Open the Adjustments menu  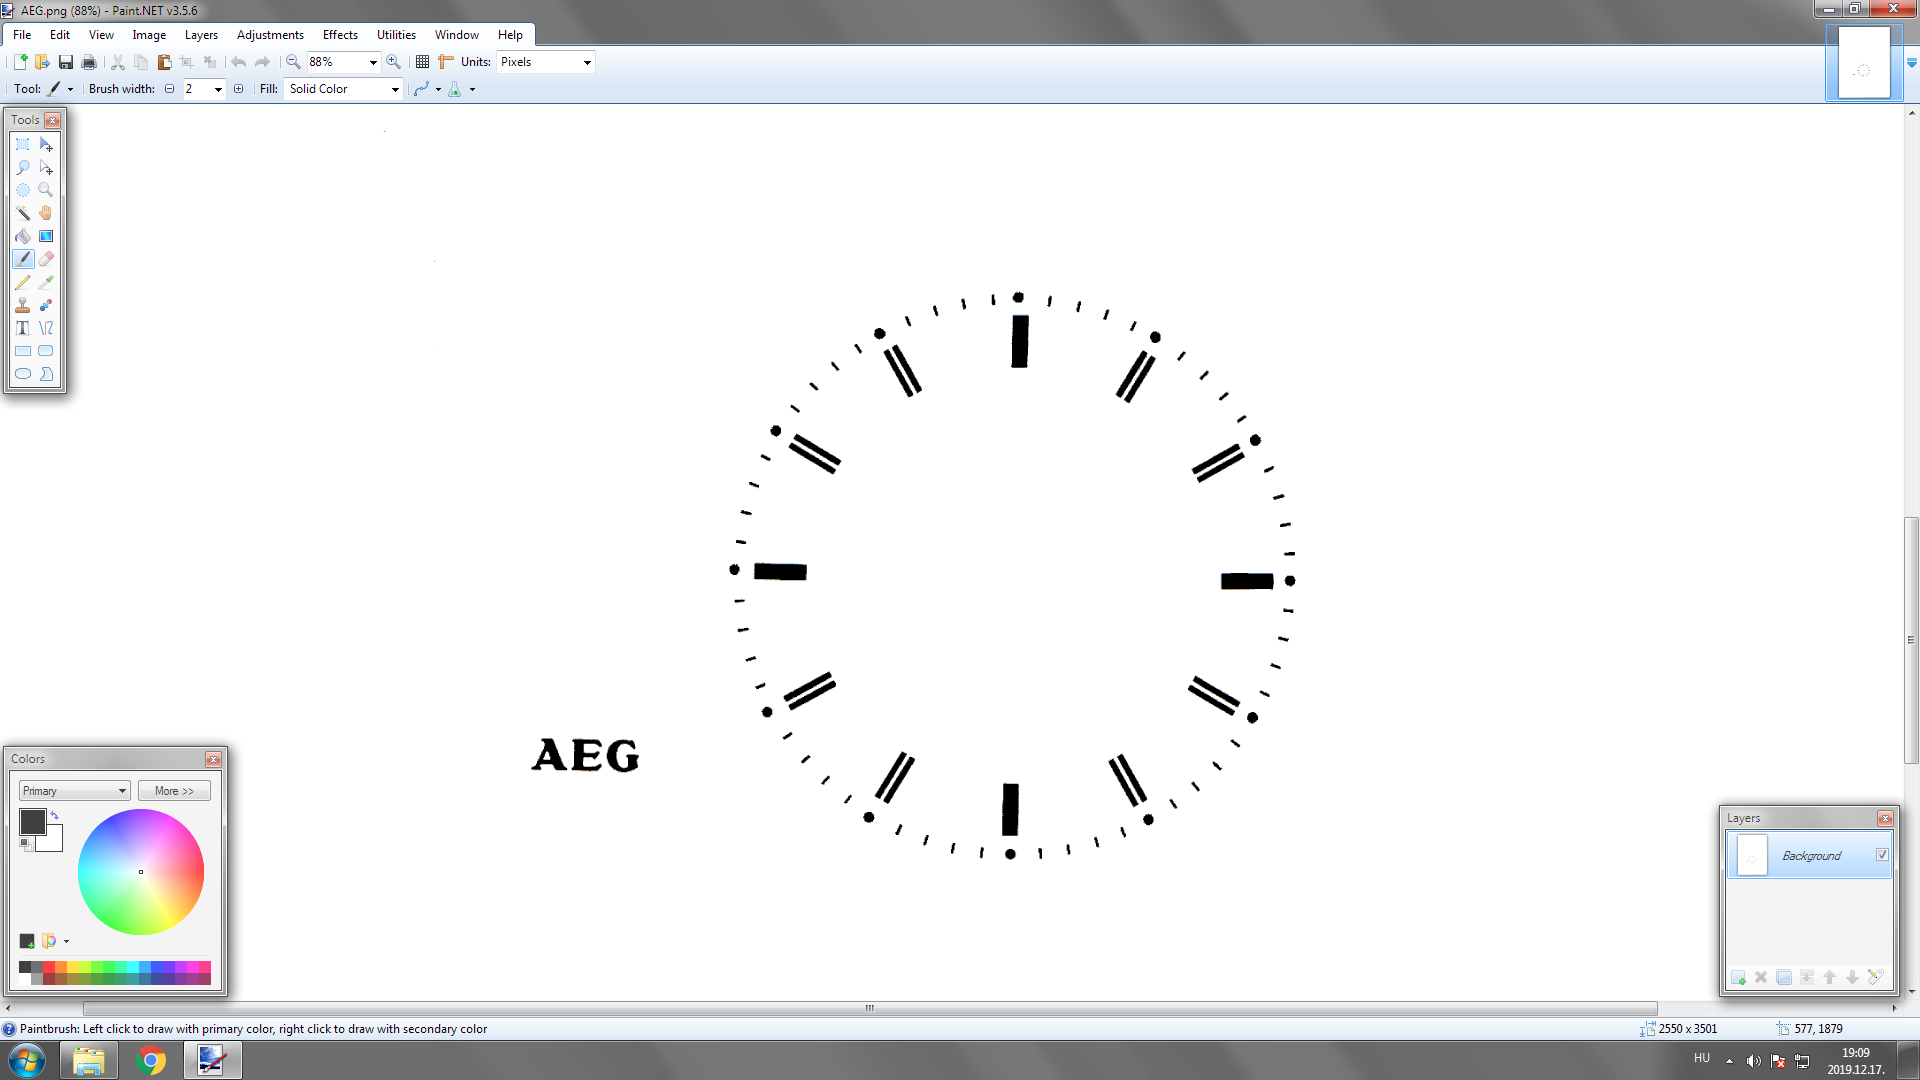click(x=270, y=35)
